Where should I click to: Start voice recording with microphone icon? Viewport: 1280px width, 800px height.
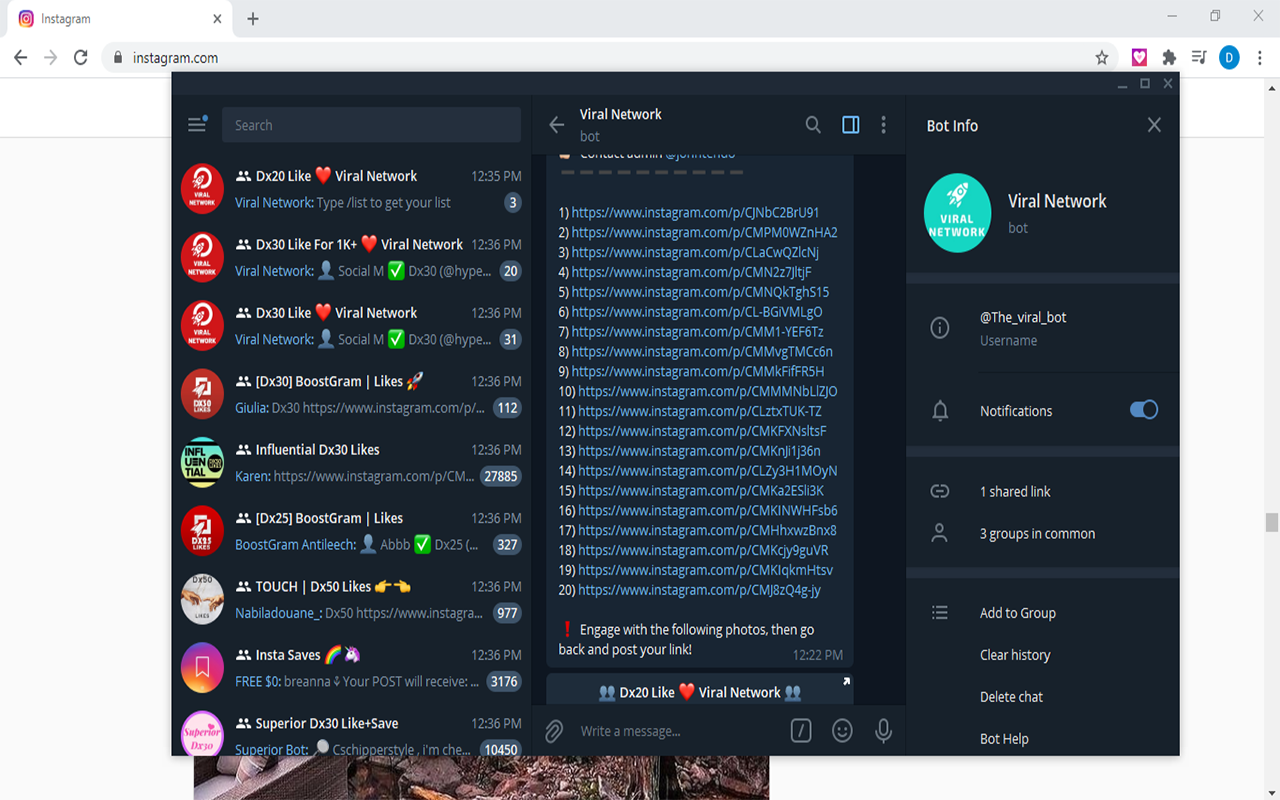884,731
